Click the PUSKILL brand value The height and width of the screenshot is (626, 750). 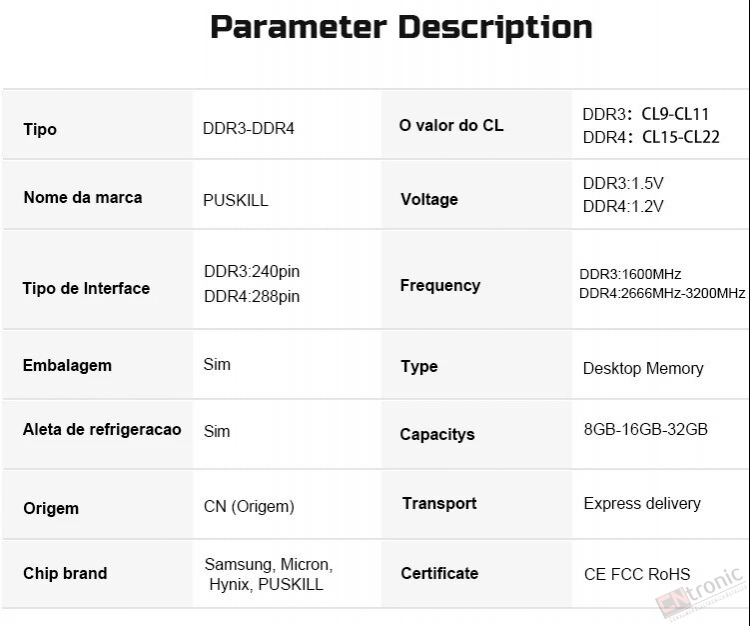pos(235,200)
